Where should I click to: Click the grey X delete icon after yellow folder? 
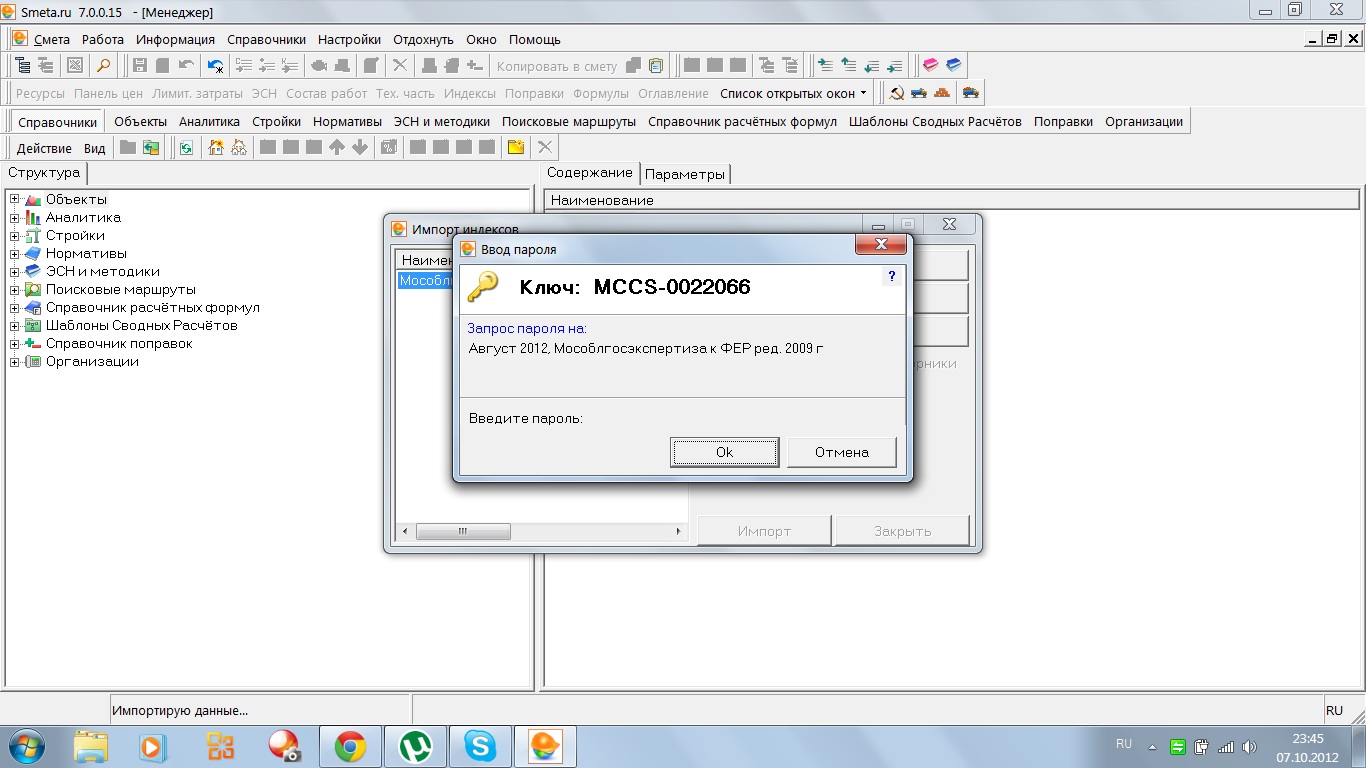(x=545, y=147)
